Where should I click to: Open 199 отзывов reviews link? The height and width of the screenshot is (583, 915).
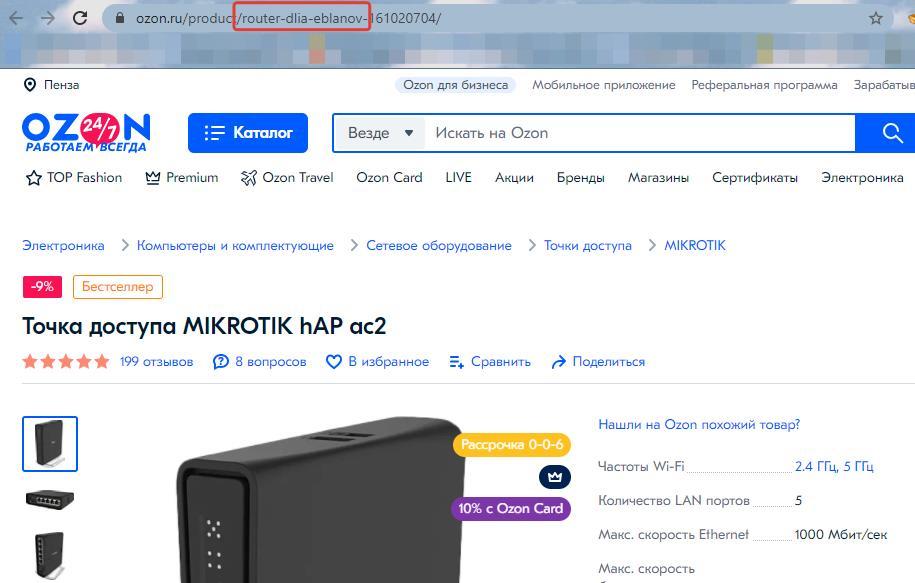[x=156, y=362]
